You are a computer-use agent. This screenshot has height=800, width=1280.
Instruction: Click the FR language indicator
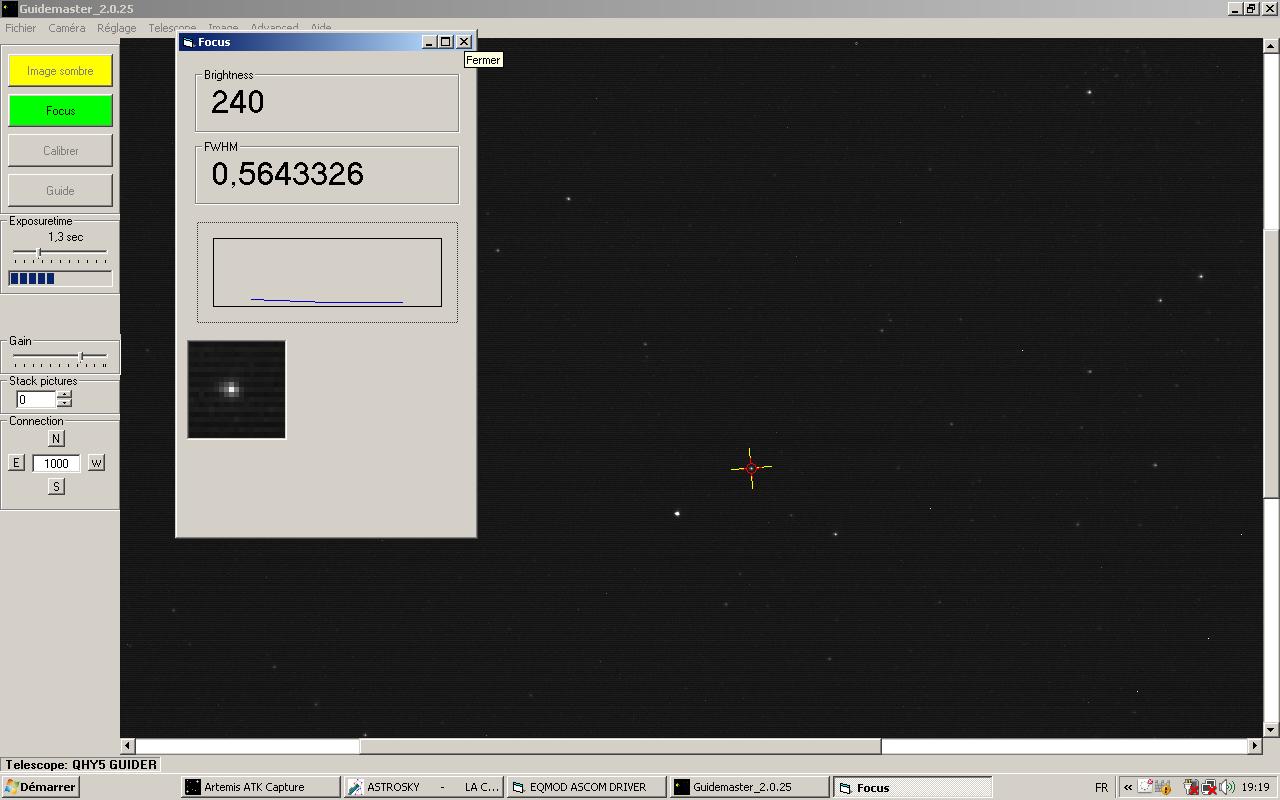point(1101,787)
